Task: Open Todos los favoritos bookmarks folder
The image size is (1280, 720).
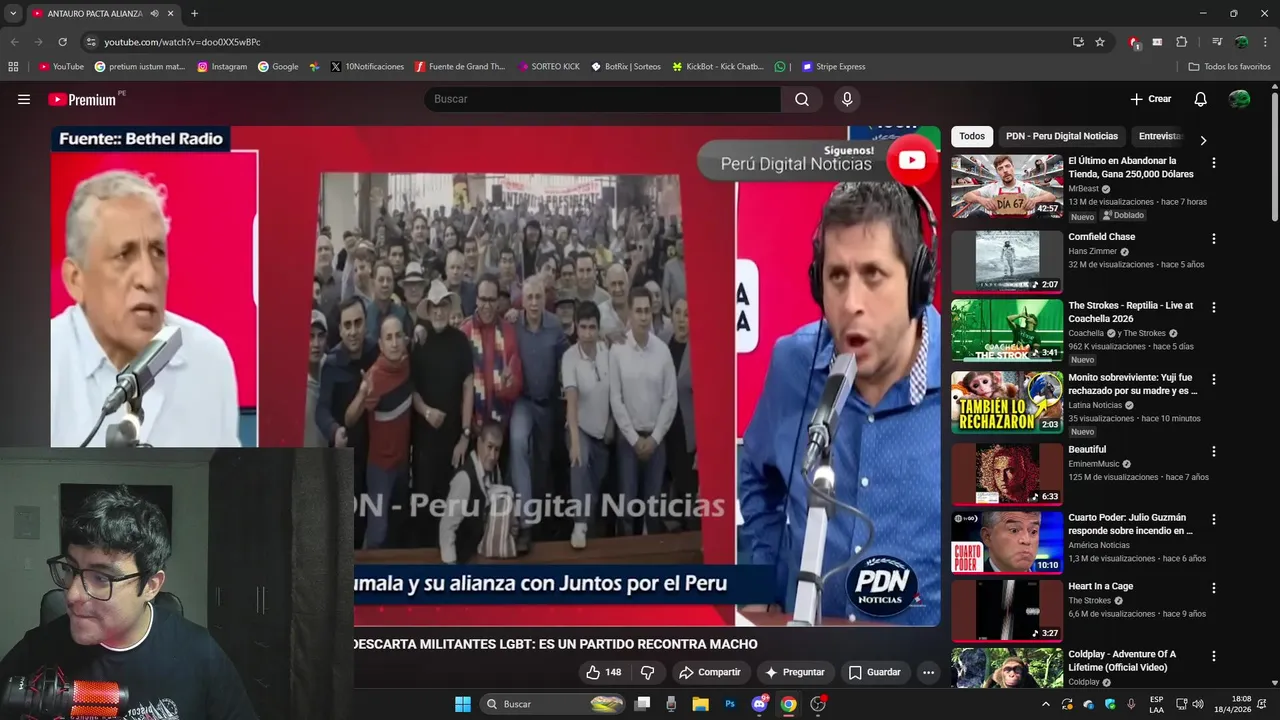Action: (x=1229, y=67)
